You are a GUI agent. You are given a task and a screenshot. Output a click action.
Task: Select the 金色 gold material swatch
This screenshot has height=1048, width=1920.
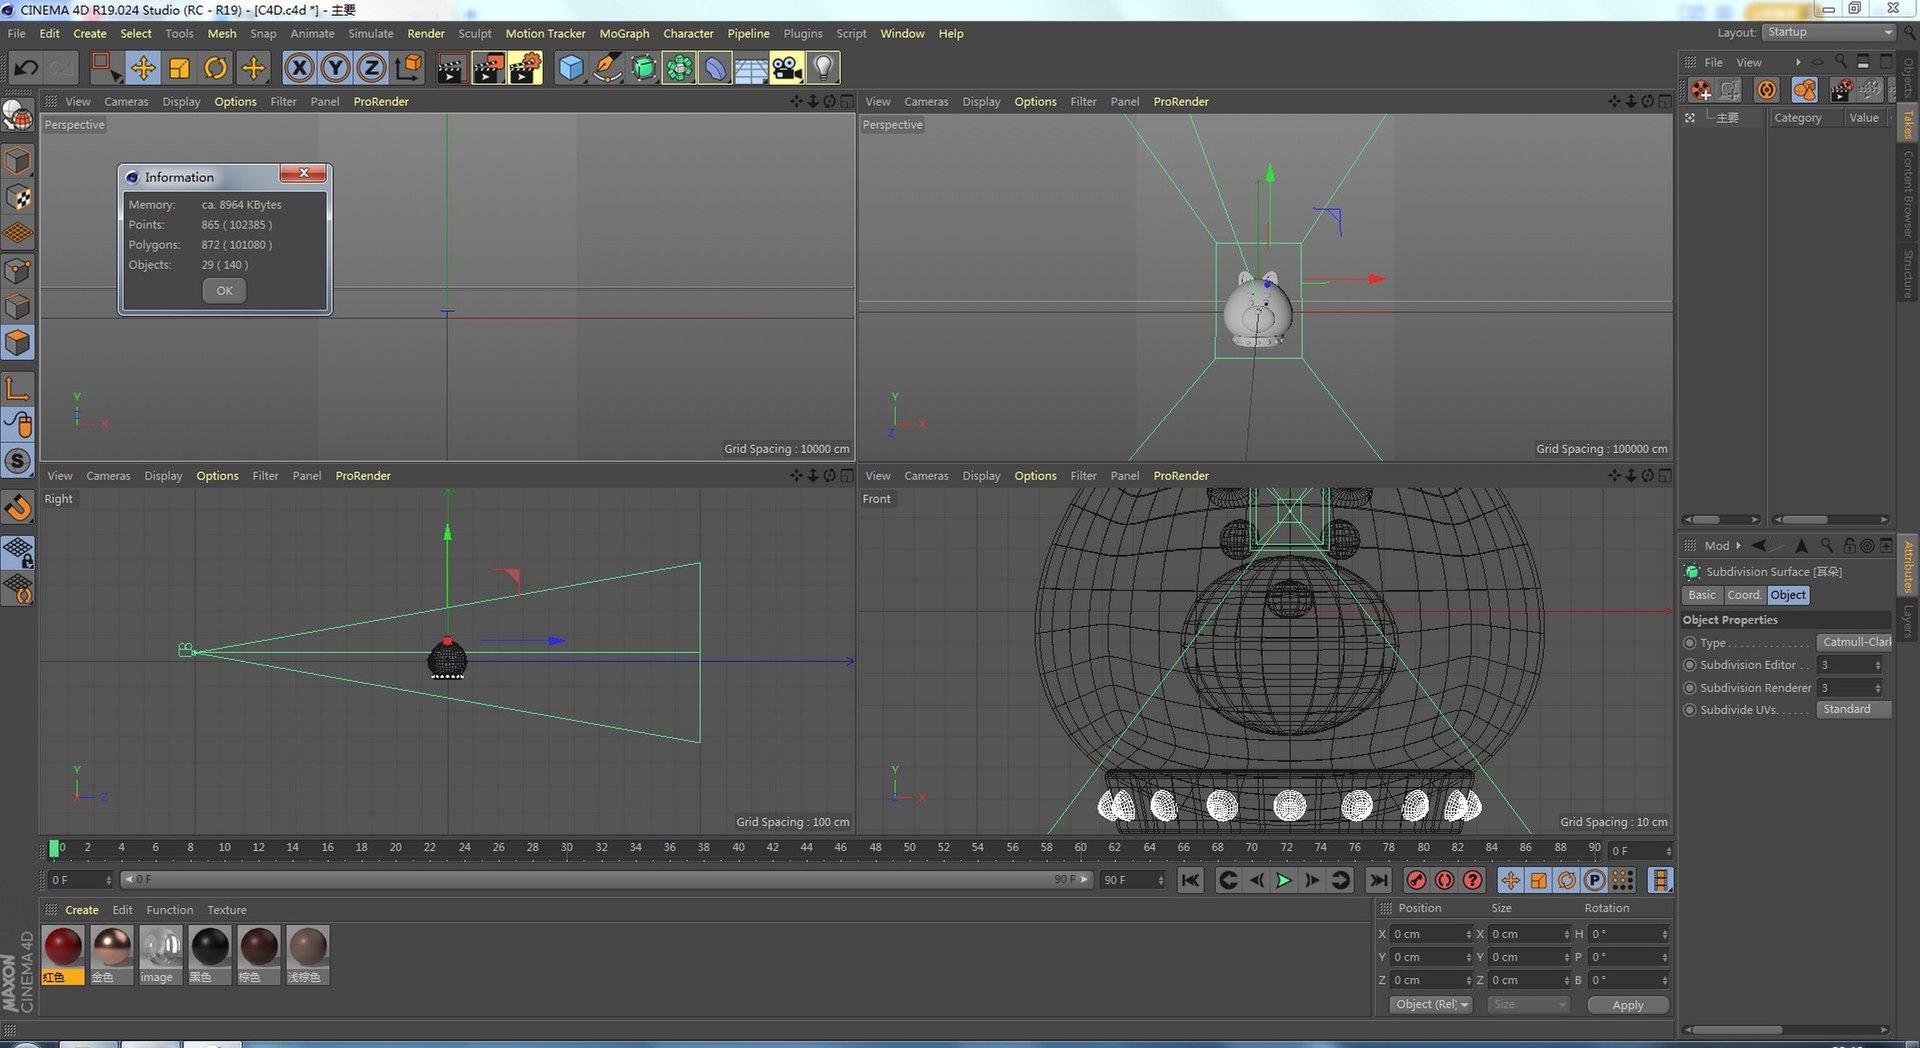112,955
